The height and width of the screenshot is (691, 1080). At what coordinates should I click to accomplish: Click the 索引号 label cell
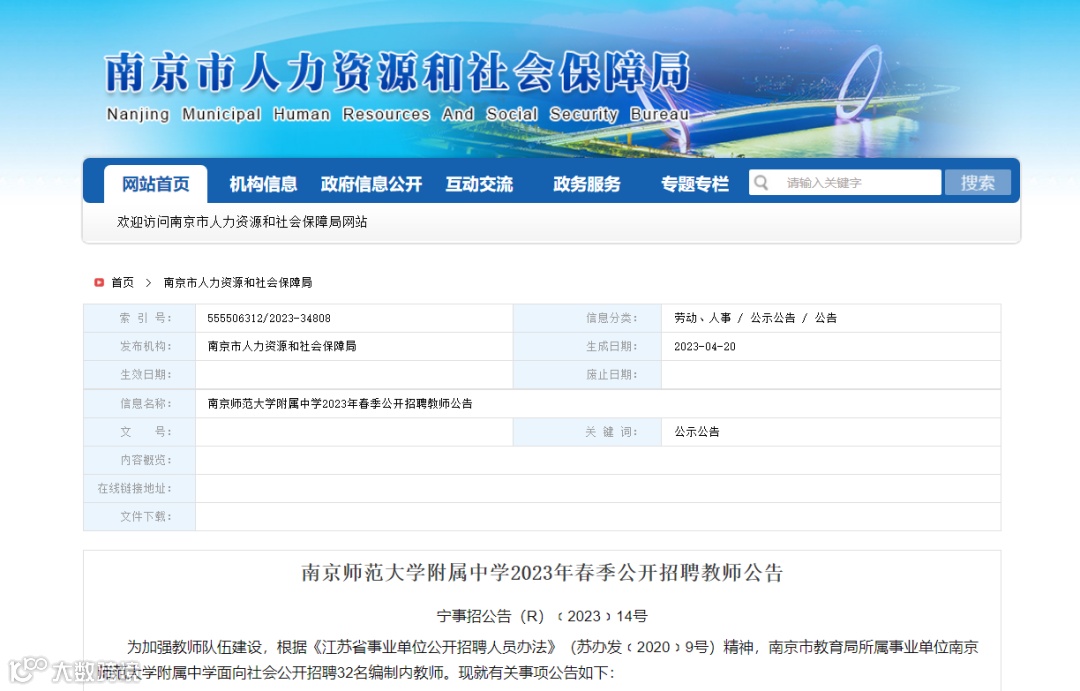click(140, 318)
